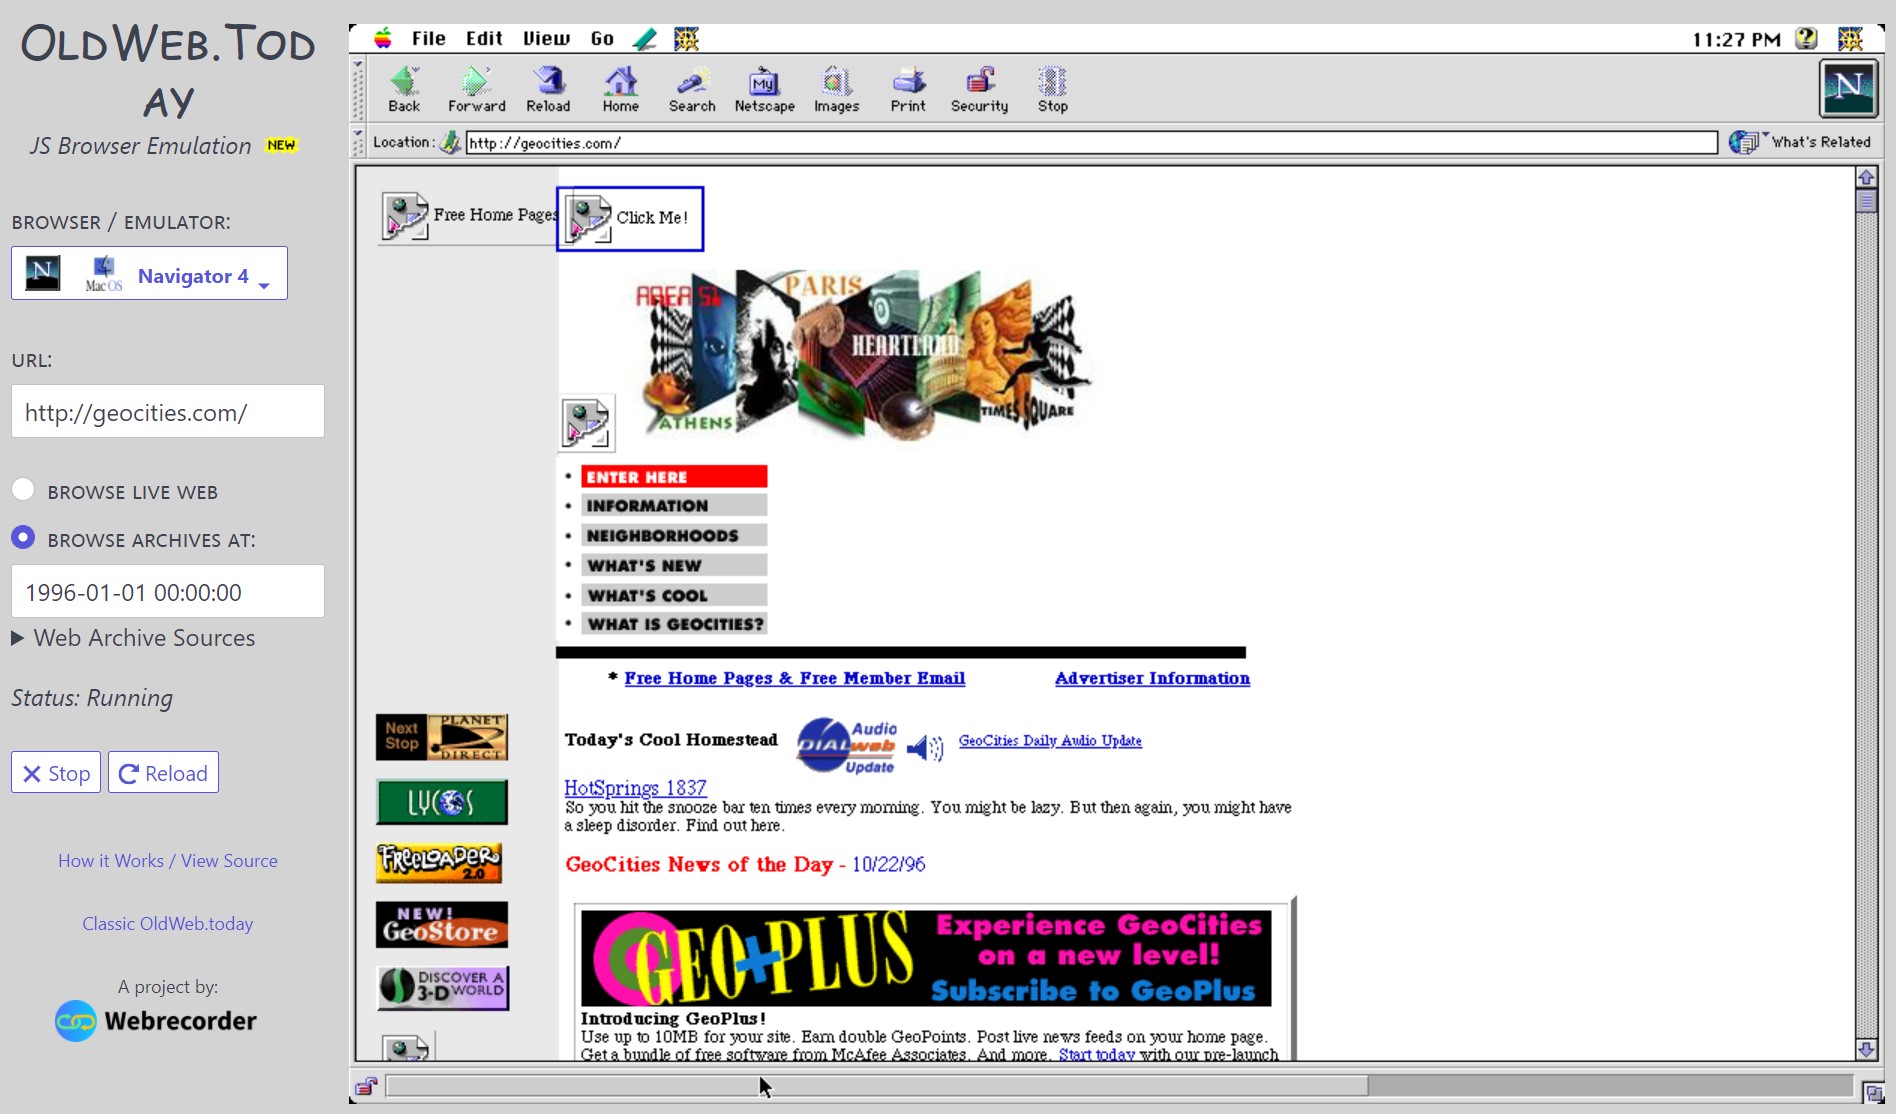
Task: Click WHAT'S COOL navigation button
Action: click(x=674, y=595)
